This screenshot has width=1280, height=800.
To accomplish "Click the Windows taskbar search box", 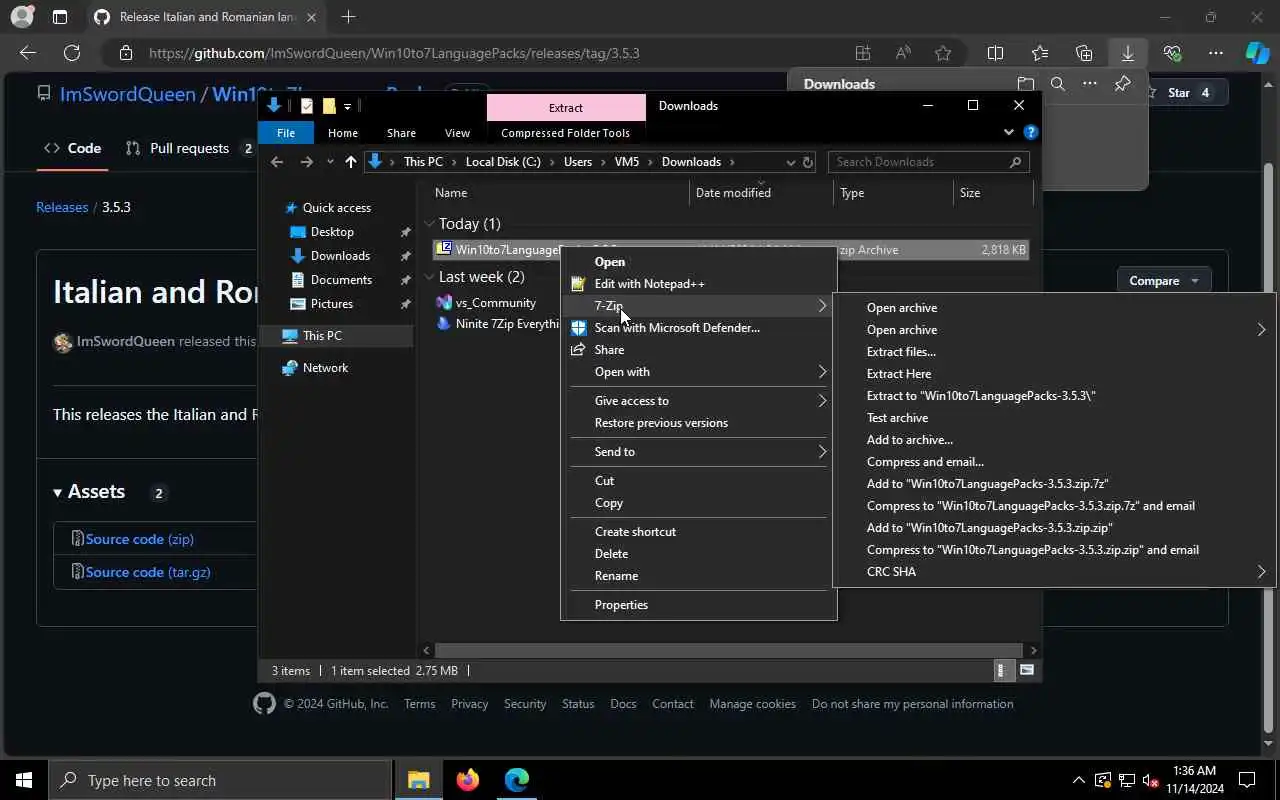I will 220,780.
